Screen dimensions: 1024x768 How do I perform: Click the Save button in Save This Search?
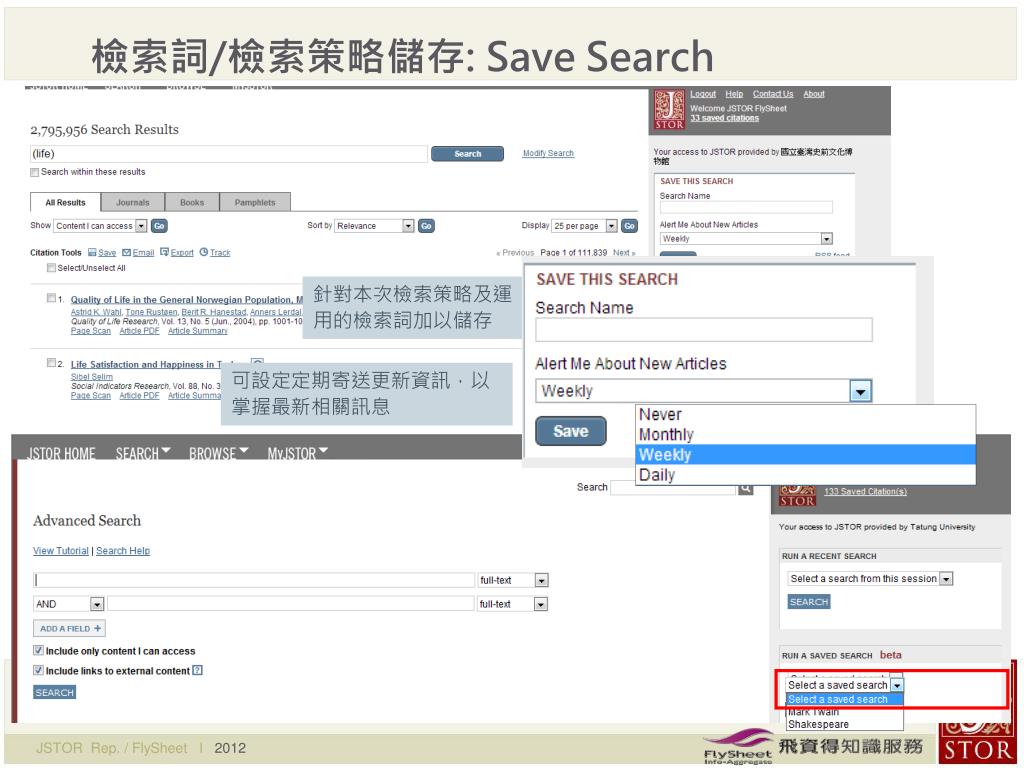pos(571,431)
